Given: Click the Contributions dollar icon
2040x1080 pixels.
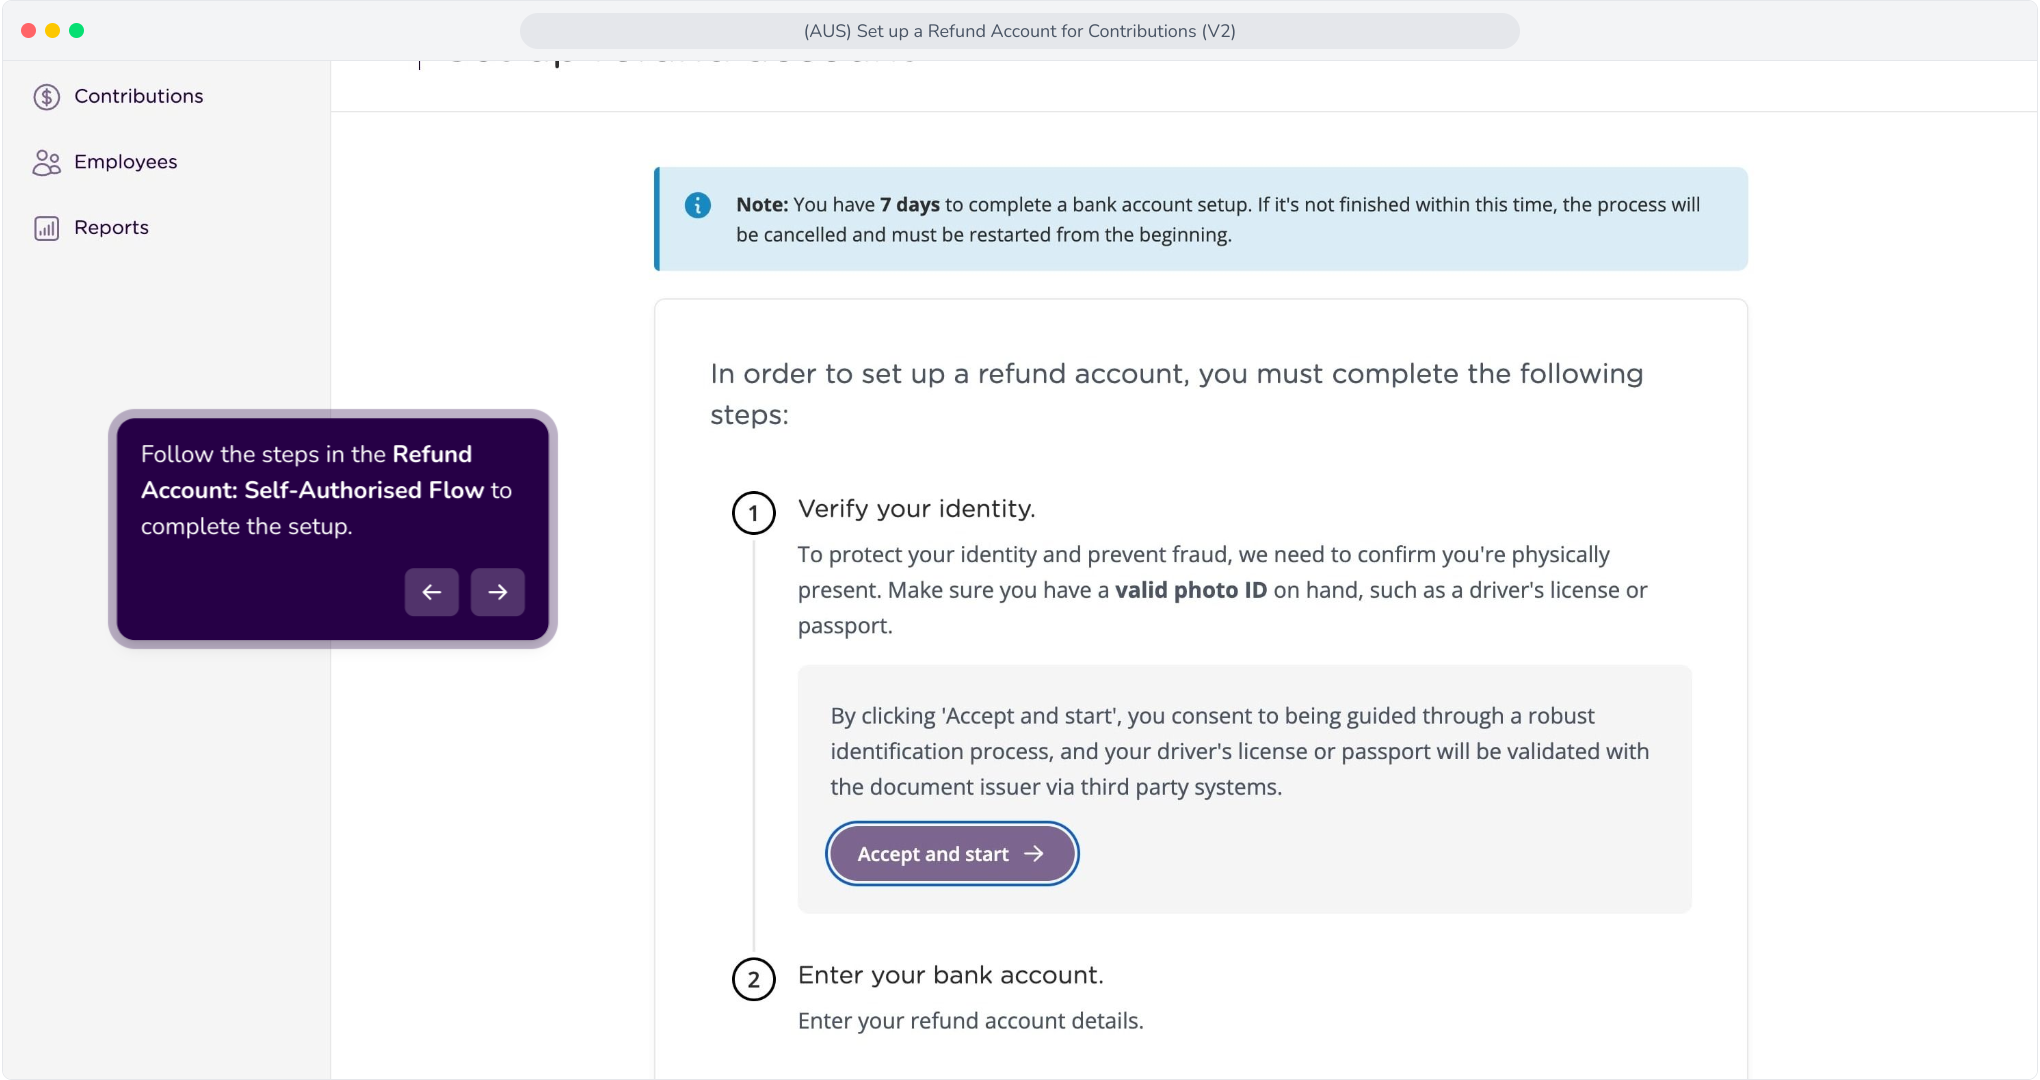Looking at the screenshot, I should pos(46,96).
